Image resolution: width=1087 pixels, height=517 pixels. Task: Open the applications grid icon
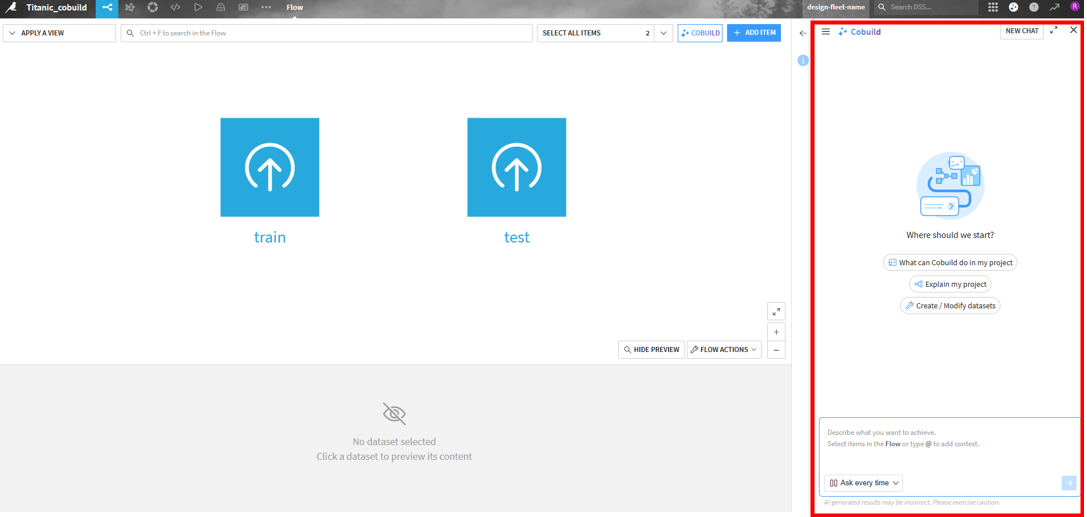pyautogui.click(x=993, y=8)
